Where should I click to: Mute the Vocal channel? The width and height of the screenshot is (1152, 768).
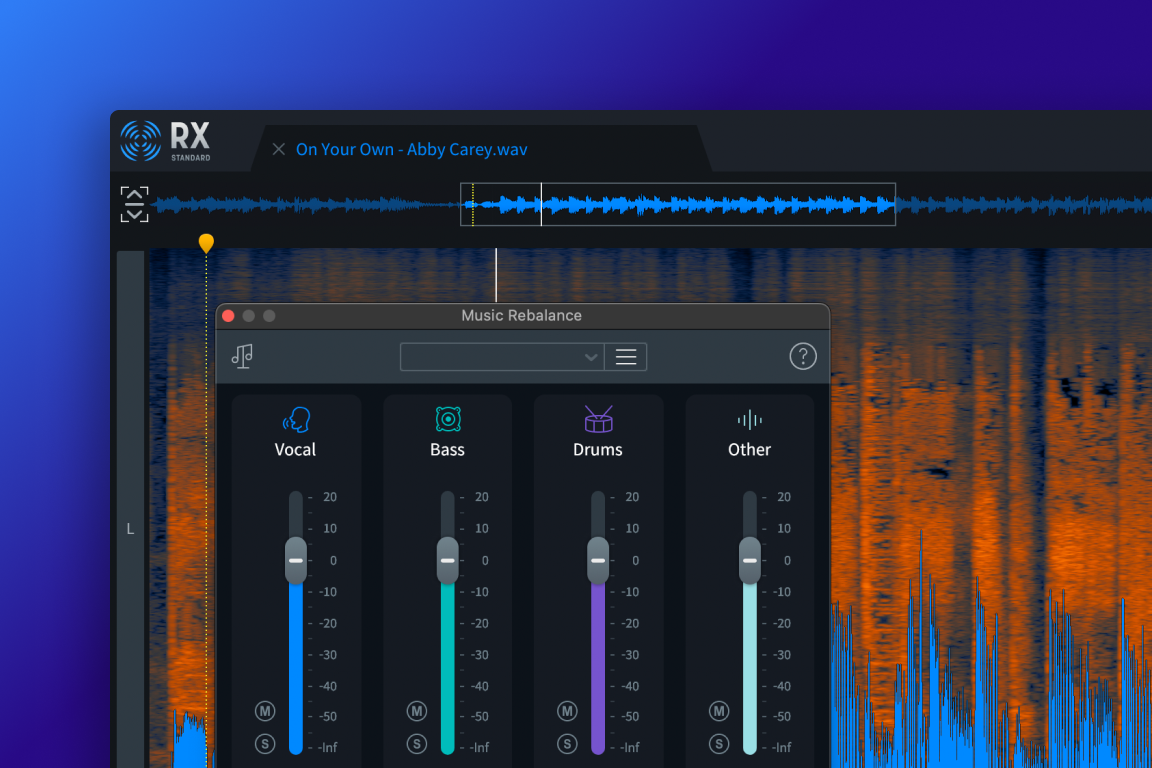click(x=265, y=711)
